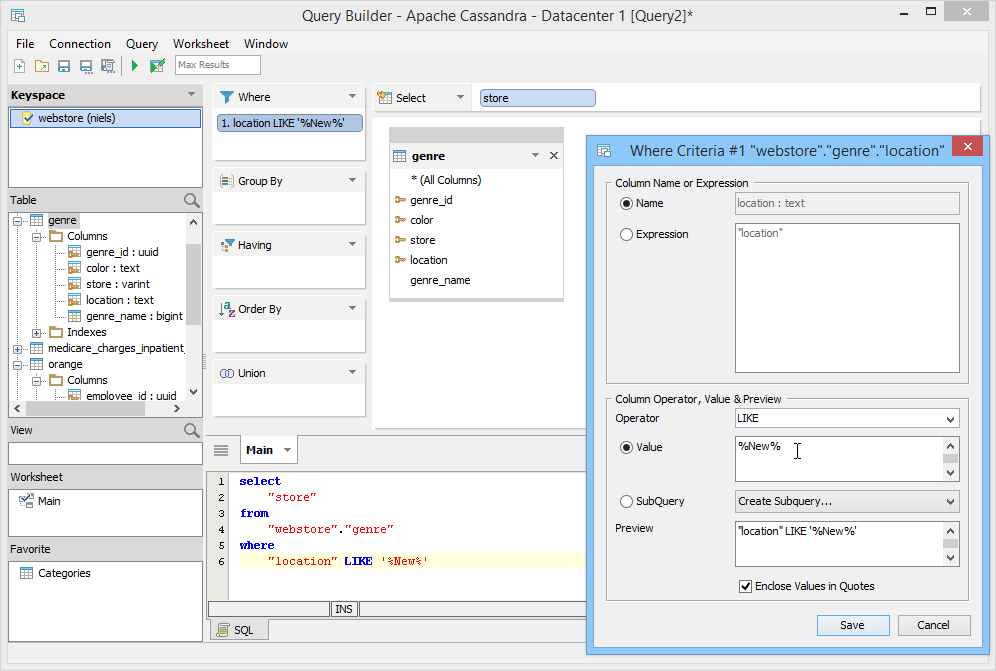Click the genre table header icon

pos(400,156)
